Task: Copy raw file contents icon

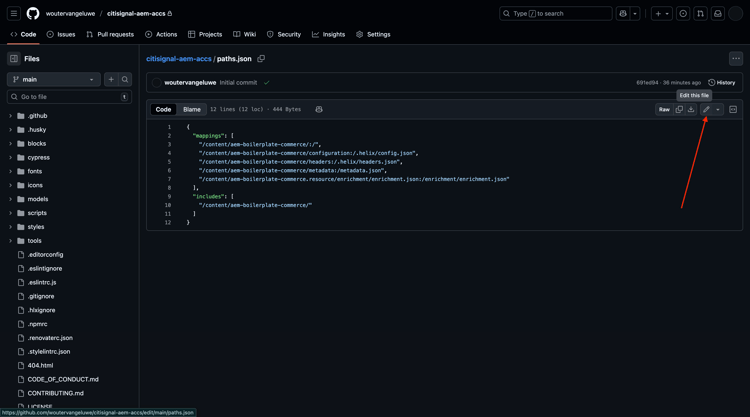Action: click(679, 110)
